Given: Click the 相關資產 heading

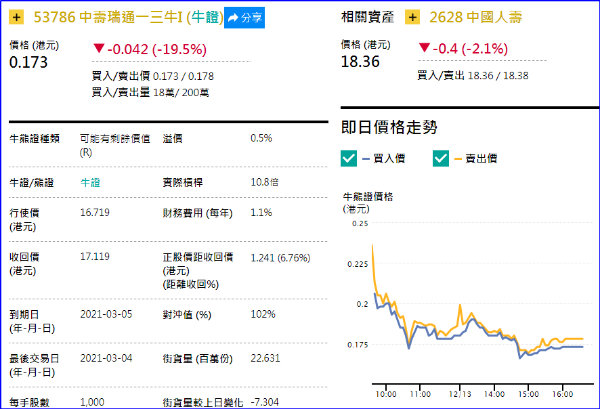Looking at the screenshot, I should click(367, 17).
